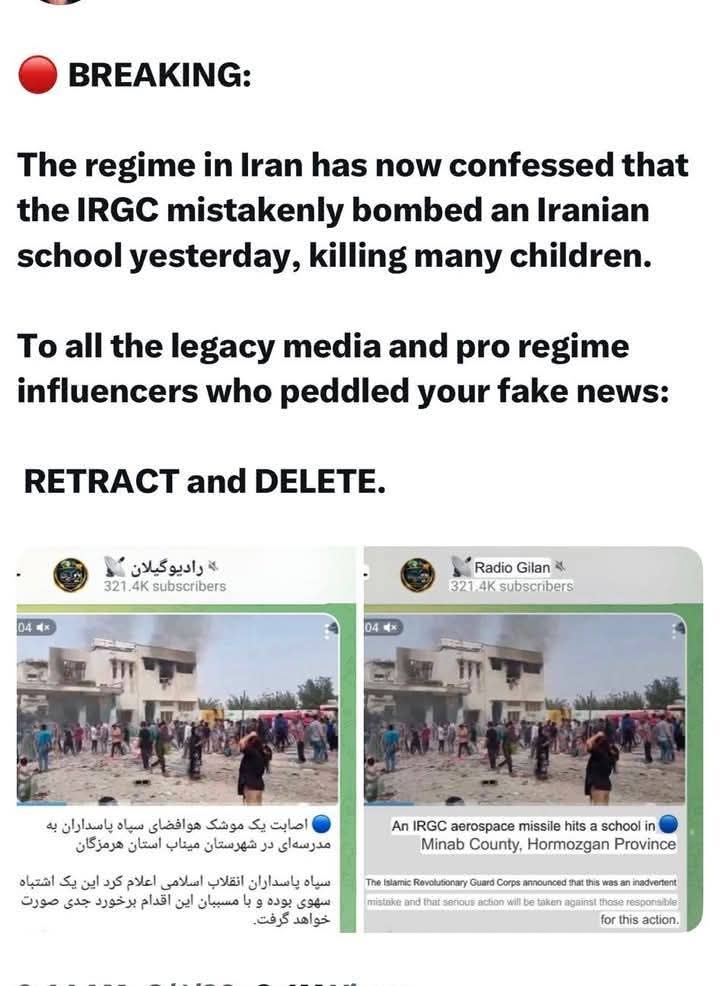Tap satellite dish icon beside Persian channel name
The height and width of the screenshot is (986, 720).
click(x=114, y=567)
